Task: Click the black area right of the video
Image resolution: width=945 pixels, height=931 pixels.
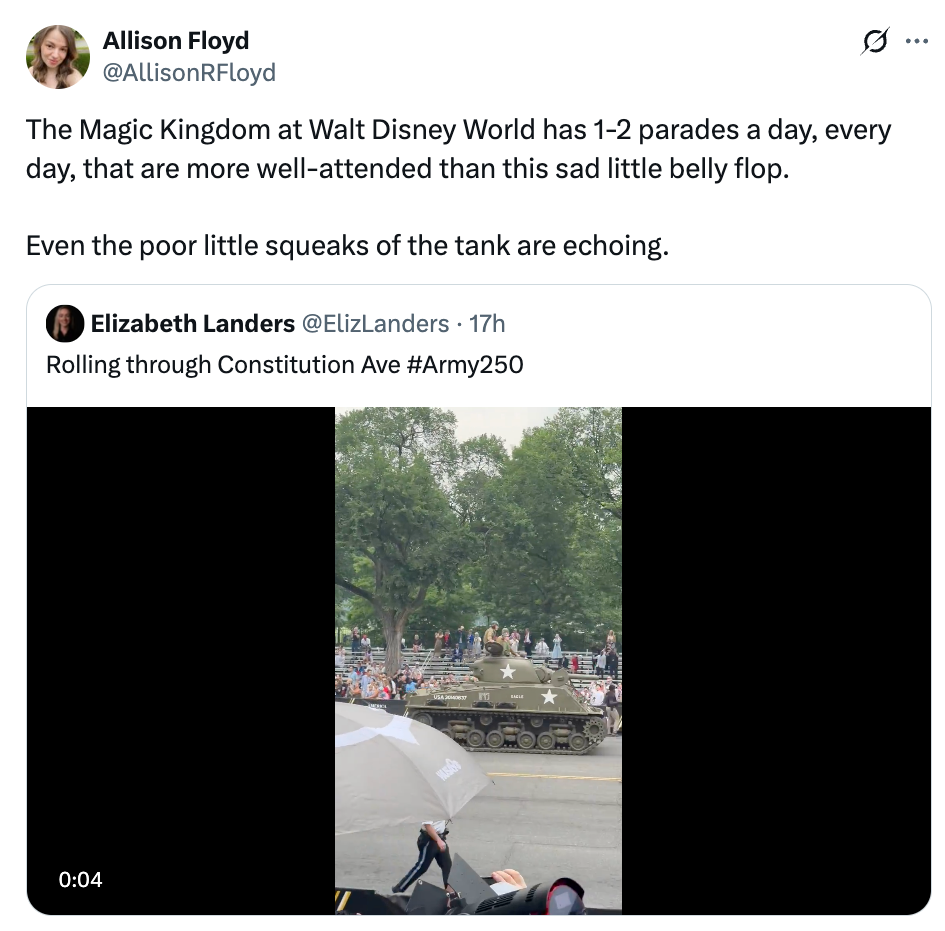Action: click(775, 660)
